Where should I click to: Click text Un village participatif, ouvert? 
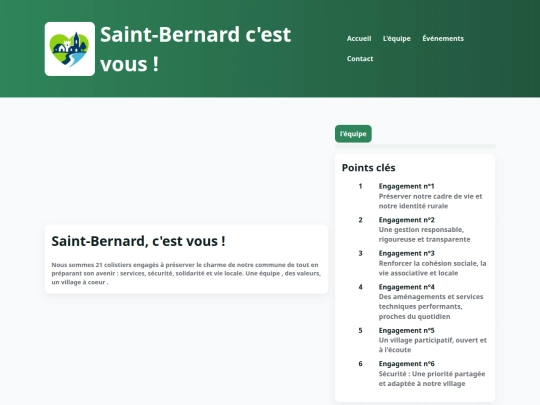coord(433,345)
